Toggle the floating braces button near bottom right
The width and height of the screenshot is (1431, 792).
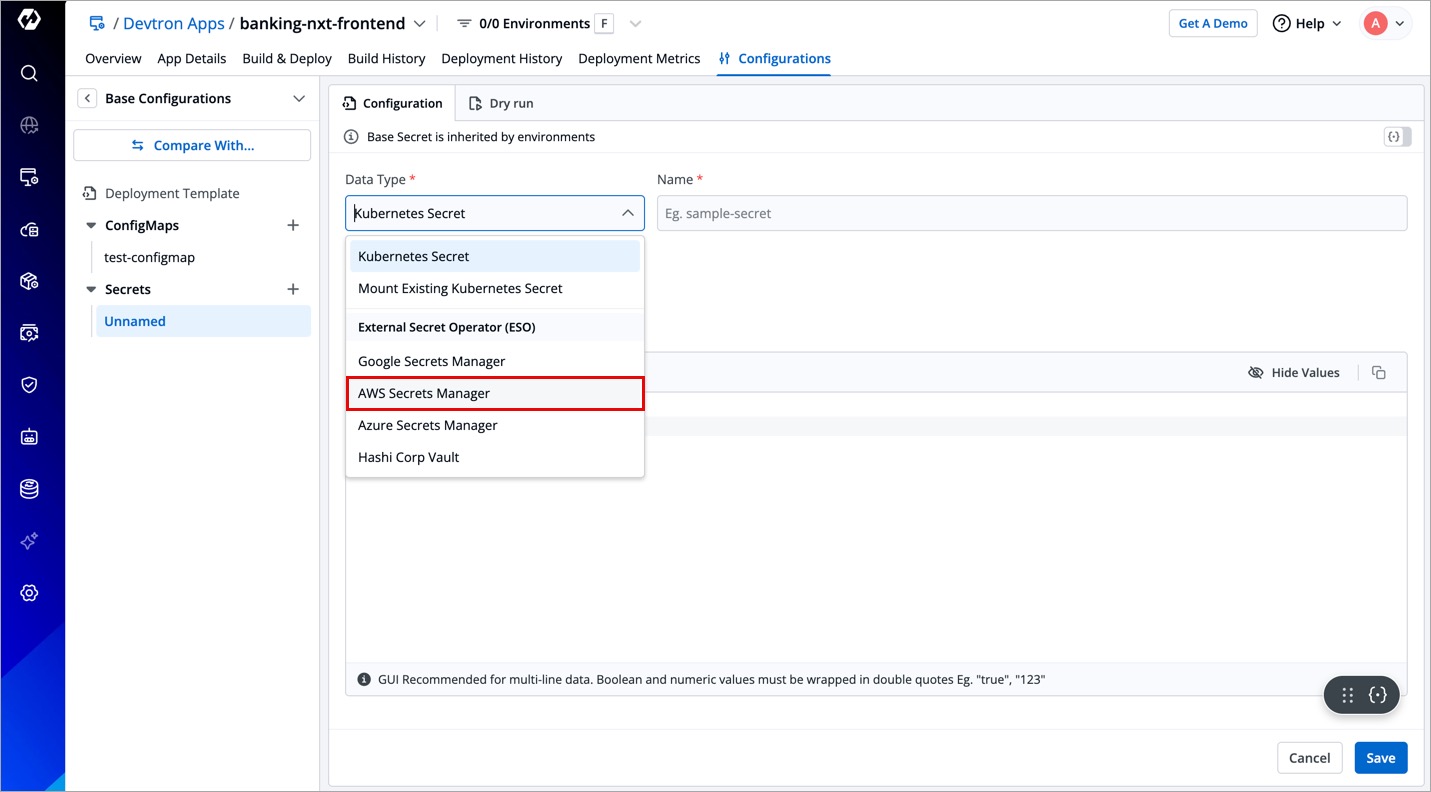coord(1378,695)
